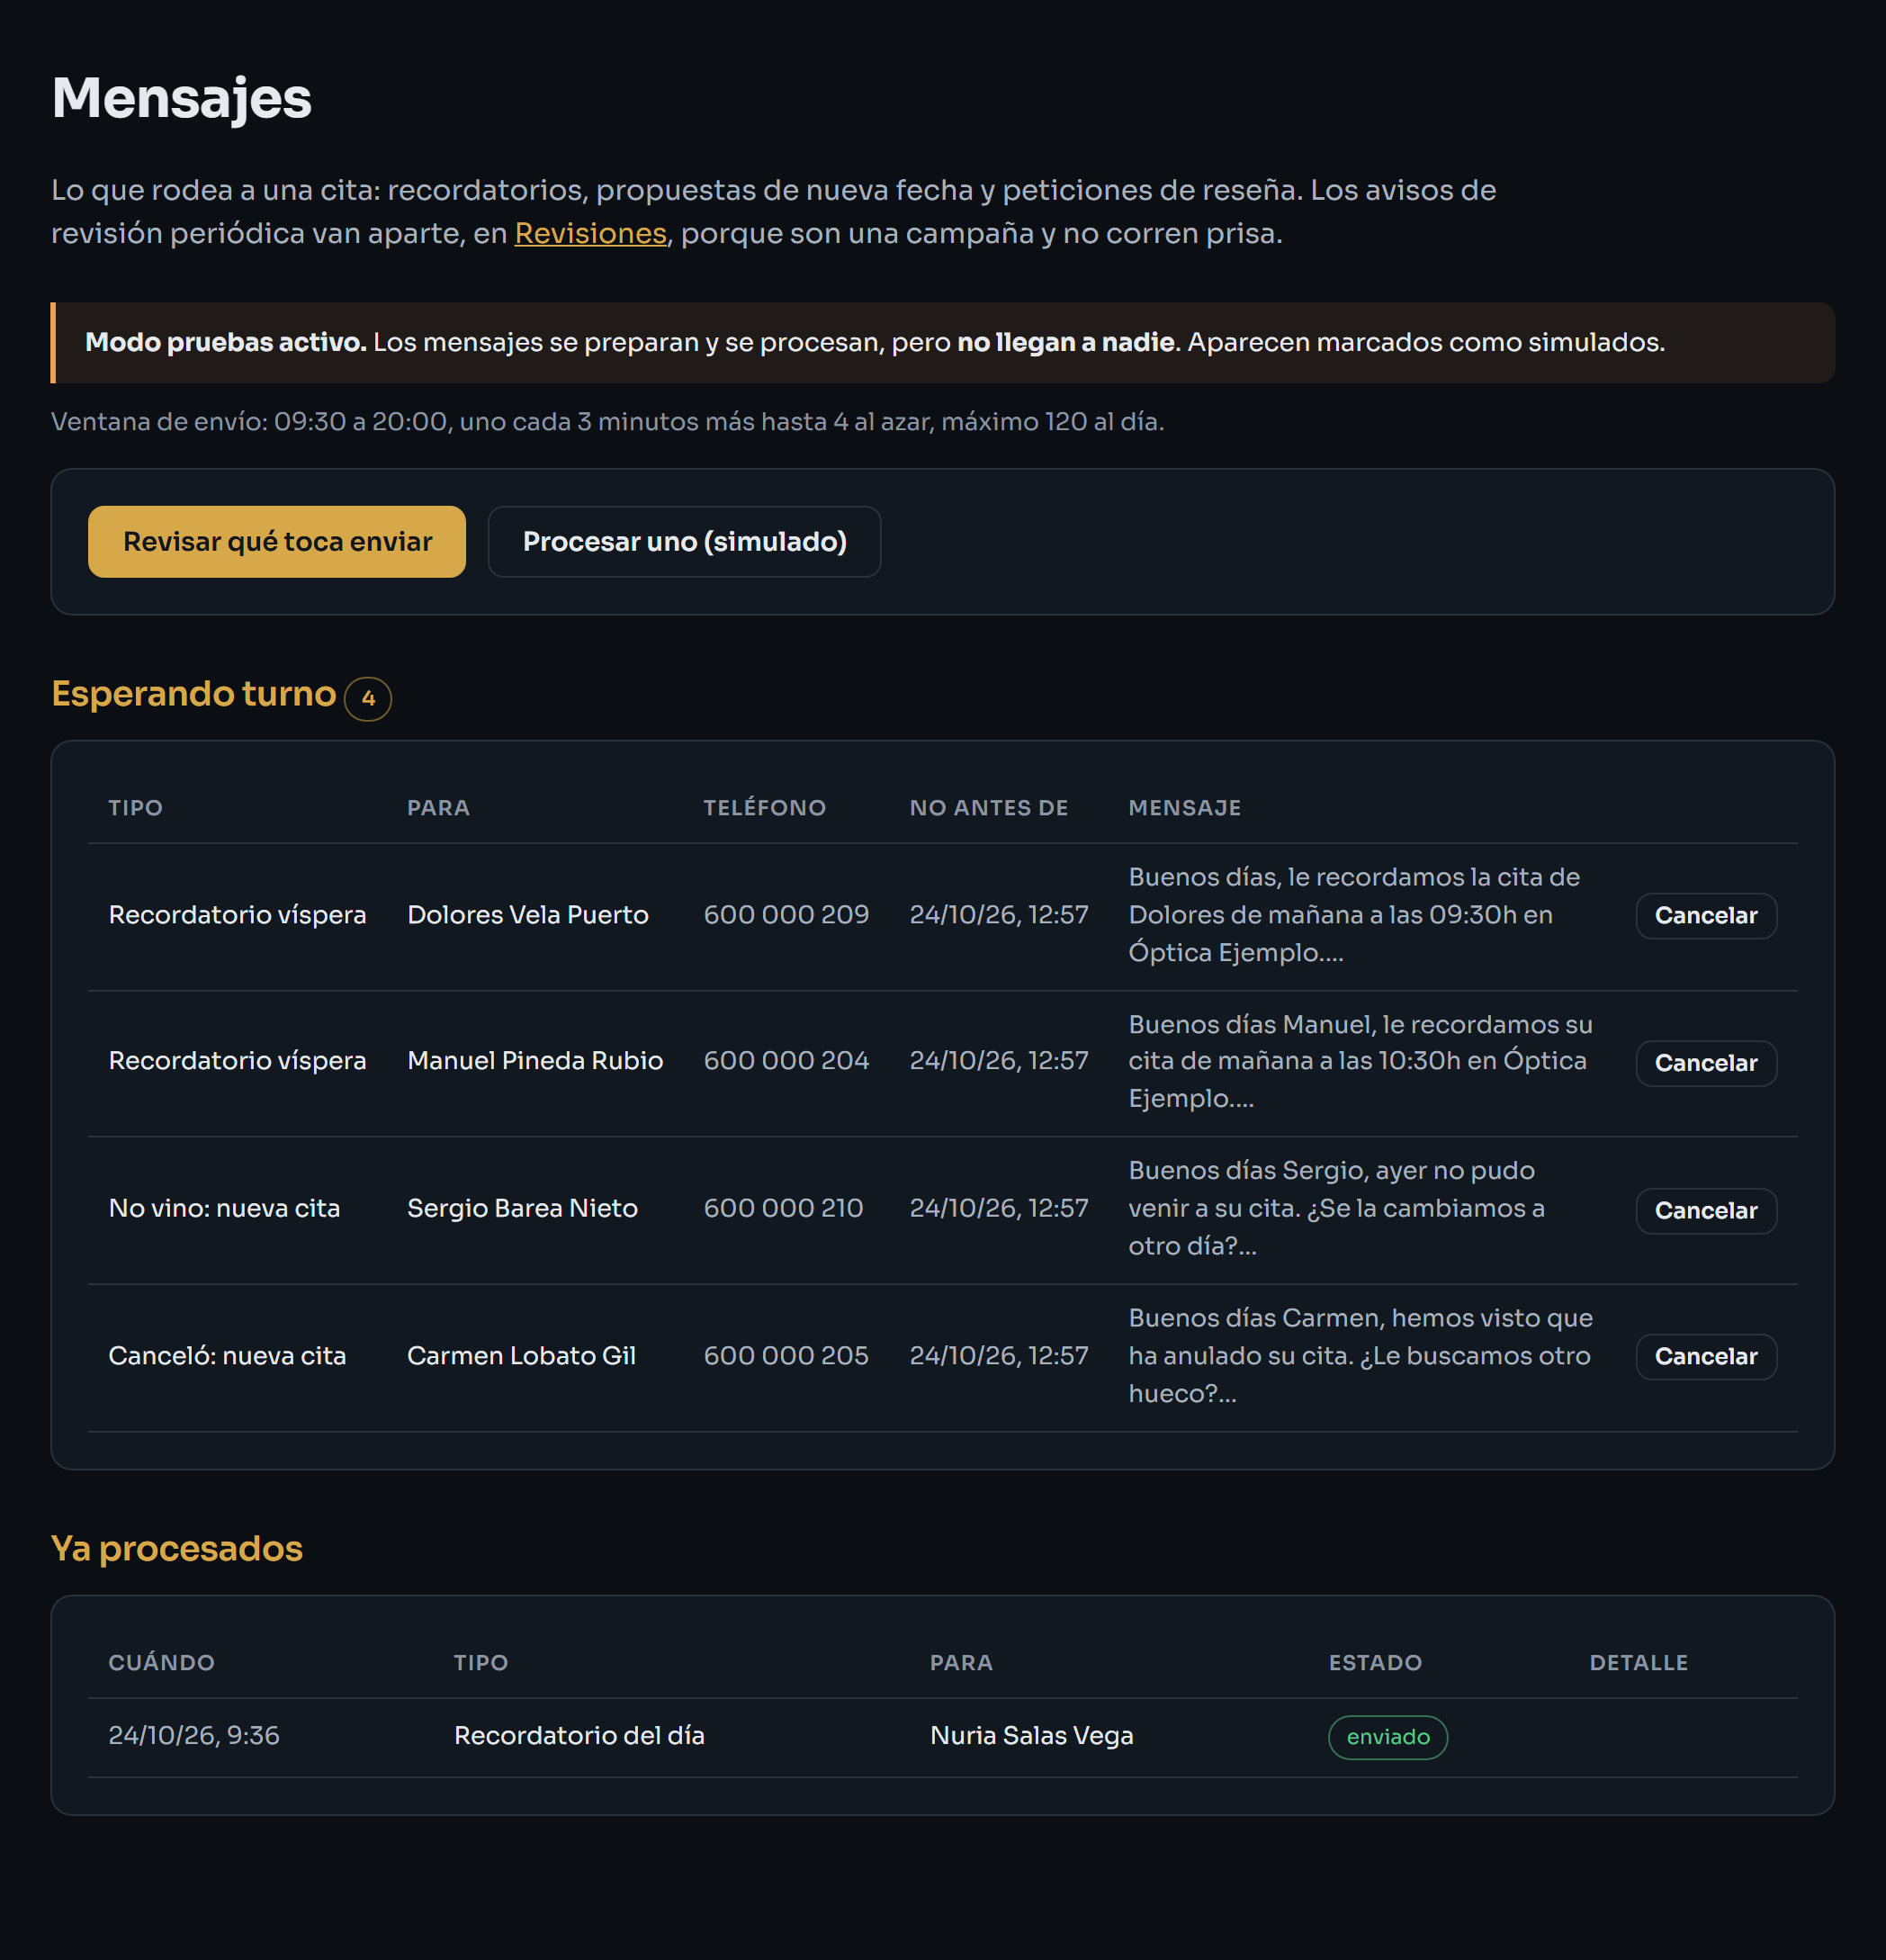Open the Revisiones link
The width and height of the screenshot is (1886, 1960).
(x=590, y=233)
